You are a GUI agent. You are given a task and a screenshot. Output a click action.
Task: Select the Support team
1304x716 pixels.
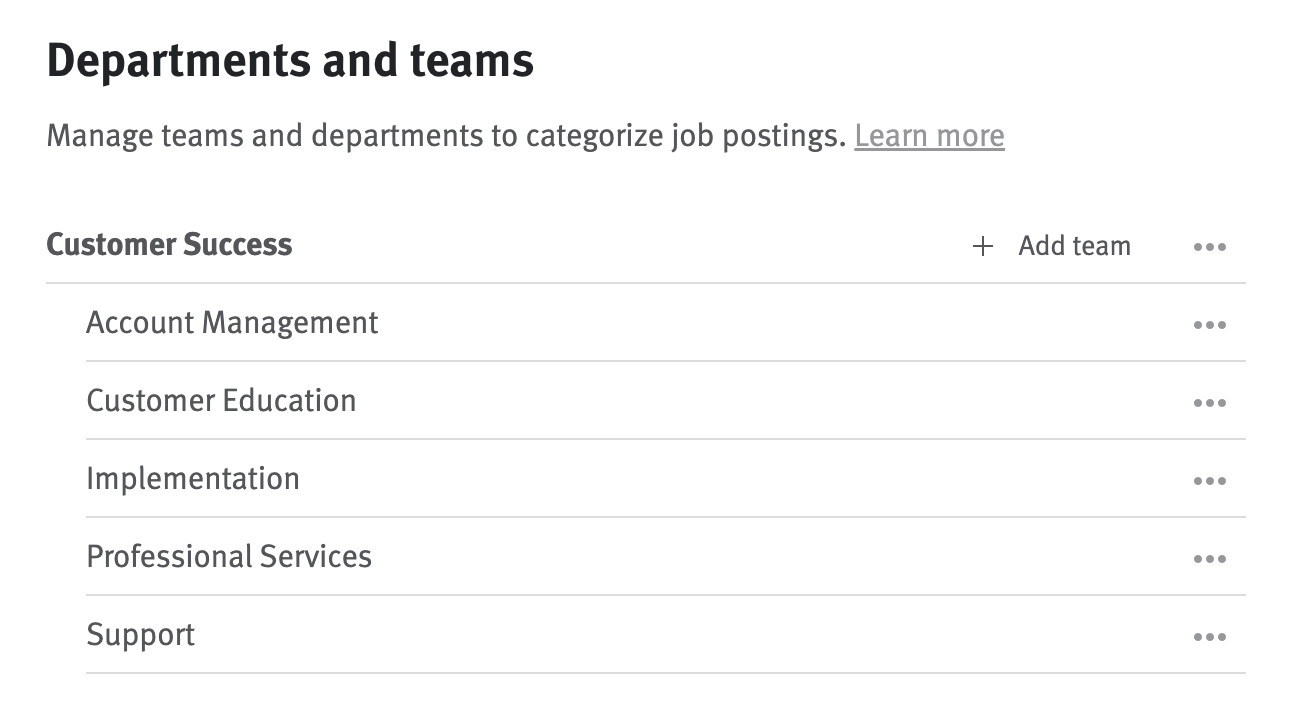coord(141,635)
